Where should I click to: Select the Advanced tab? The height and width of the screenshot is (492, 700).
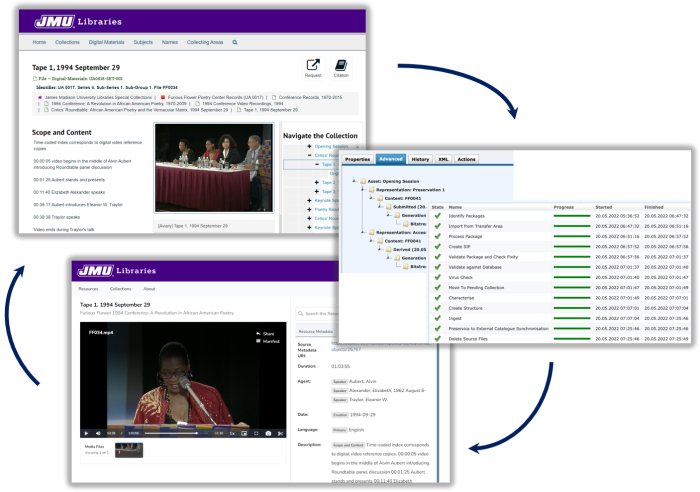coord(391,159)
